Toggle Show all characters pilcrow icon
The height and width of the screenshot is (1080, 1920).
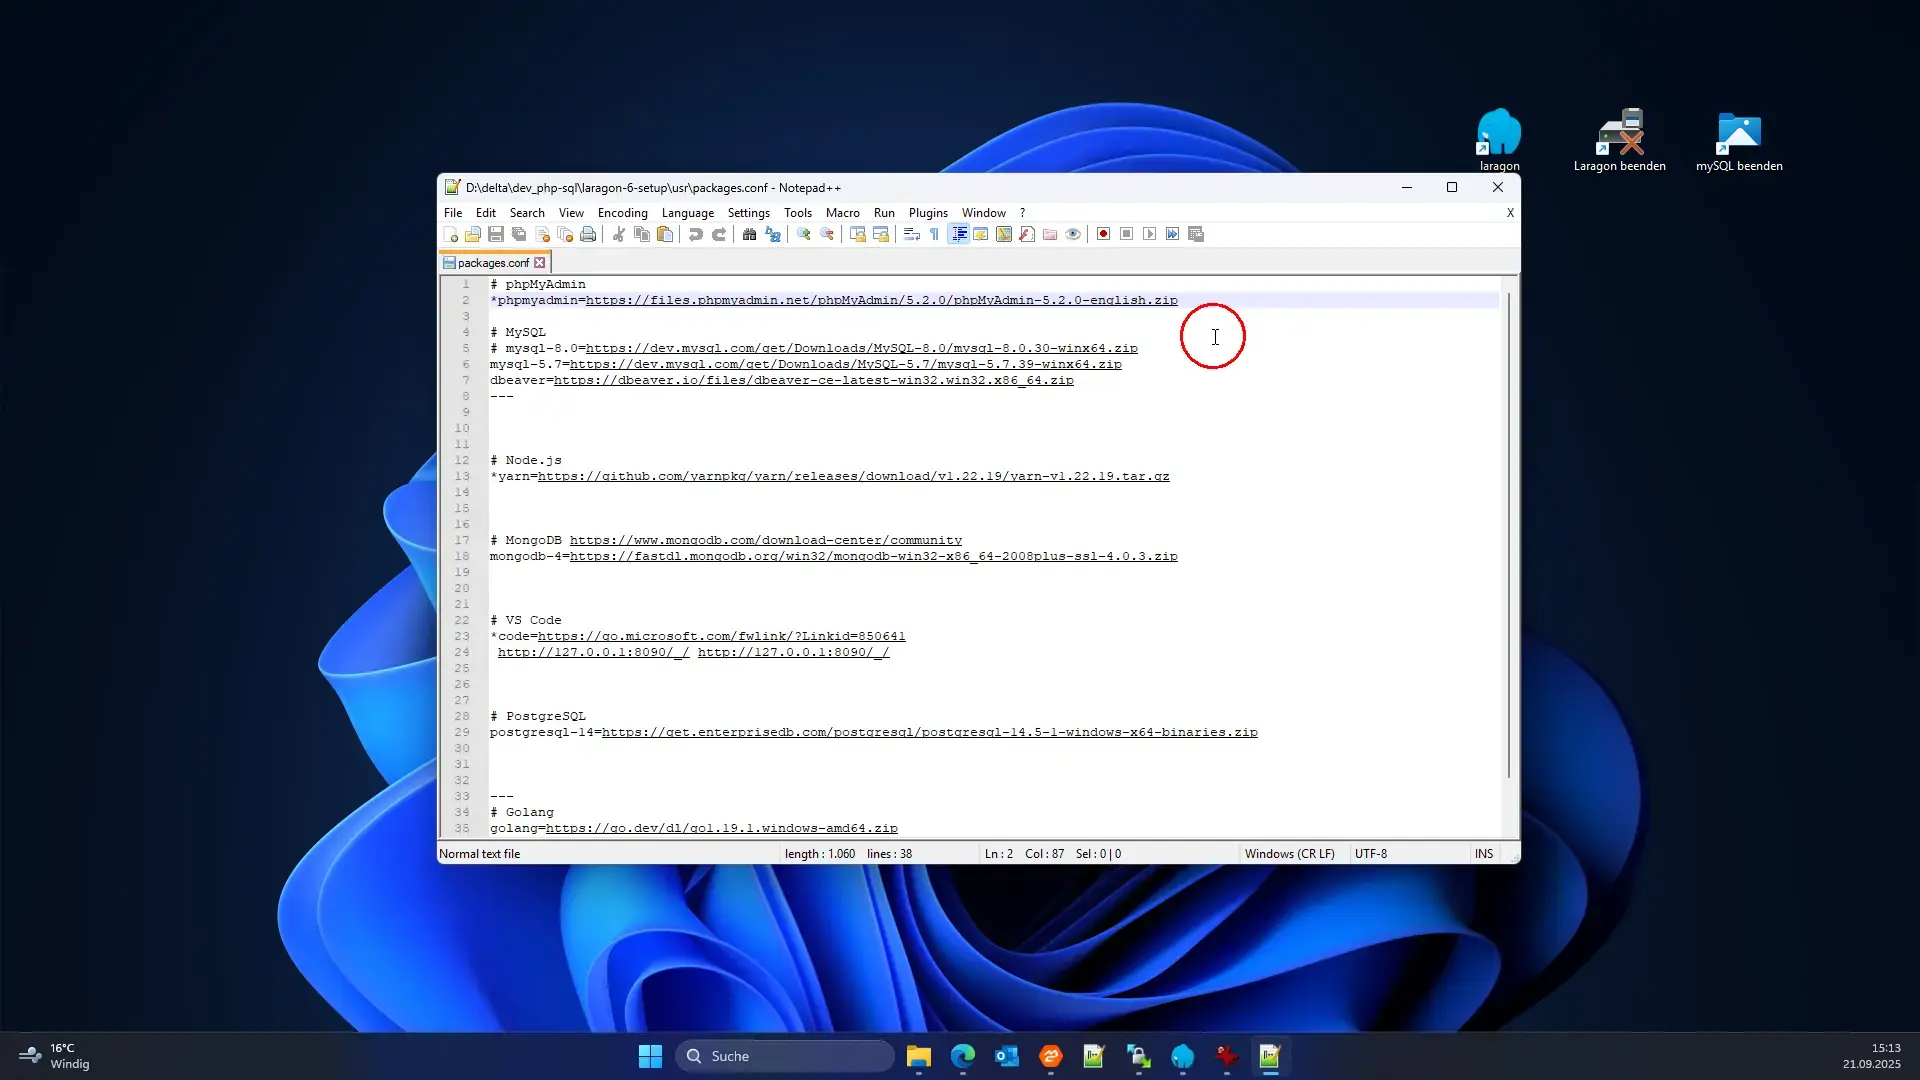(934, 234)
